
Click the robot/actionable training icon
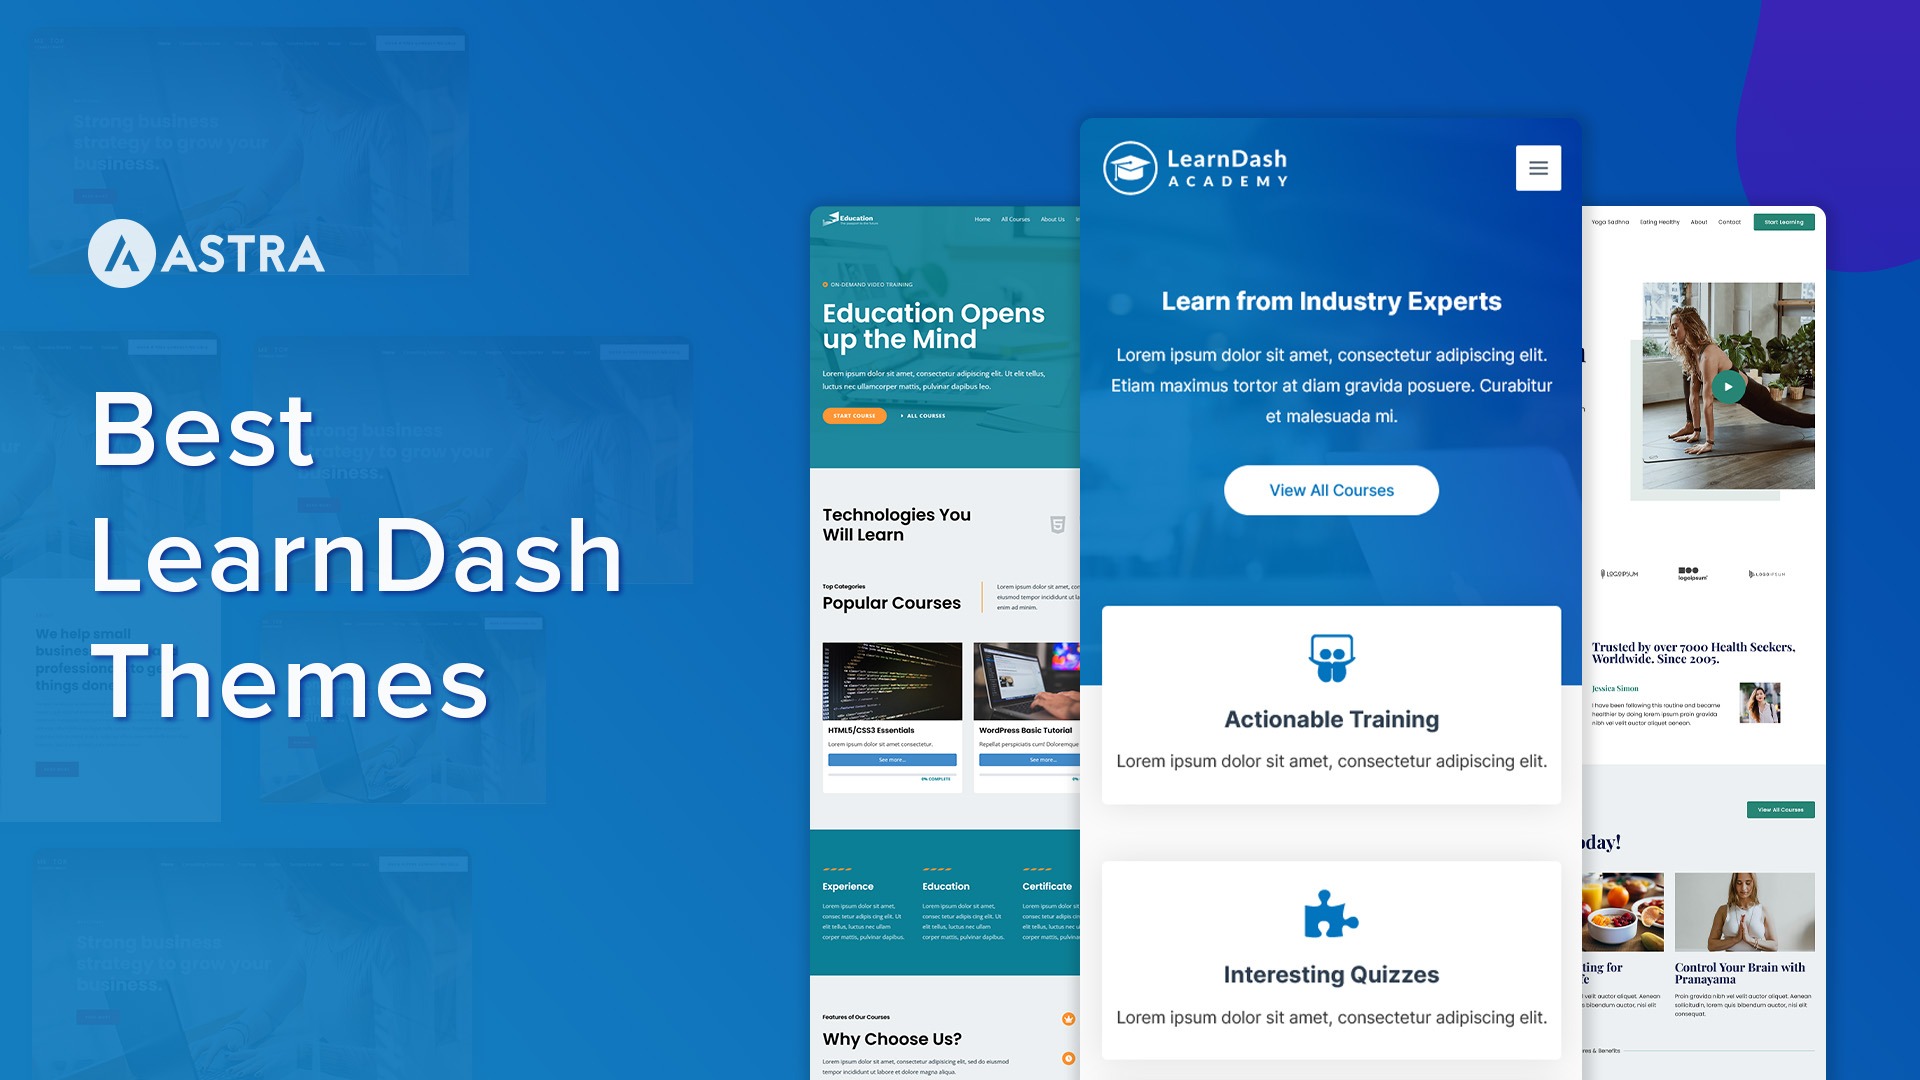[1332, 655]
